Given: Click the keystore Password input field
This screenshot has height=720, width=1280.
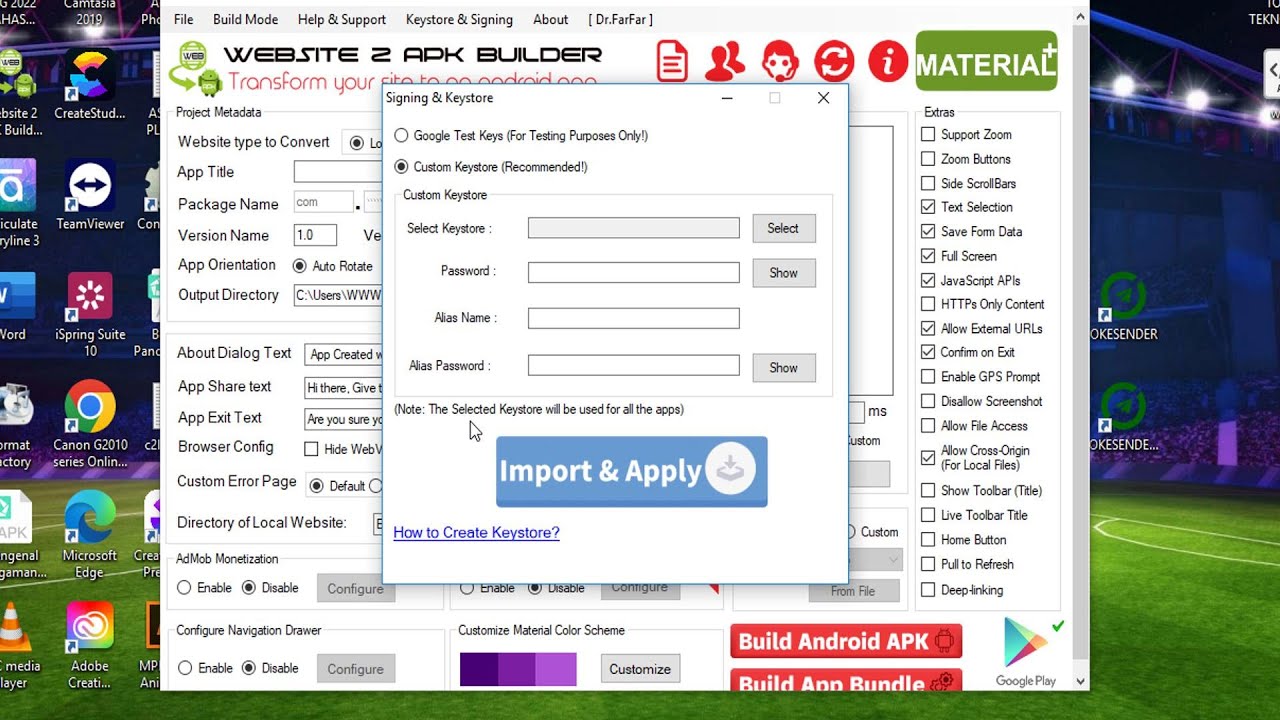Looking at the screenshot, I should 634,272.
